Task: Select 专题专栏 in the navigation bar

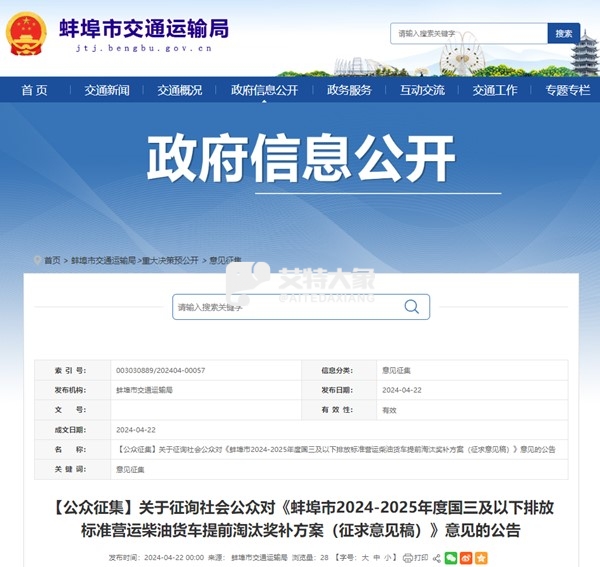Action: (567, 90)
